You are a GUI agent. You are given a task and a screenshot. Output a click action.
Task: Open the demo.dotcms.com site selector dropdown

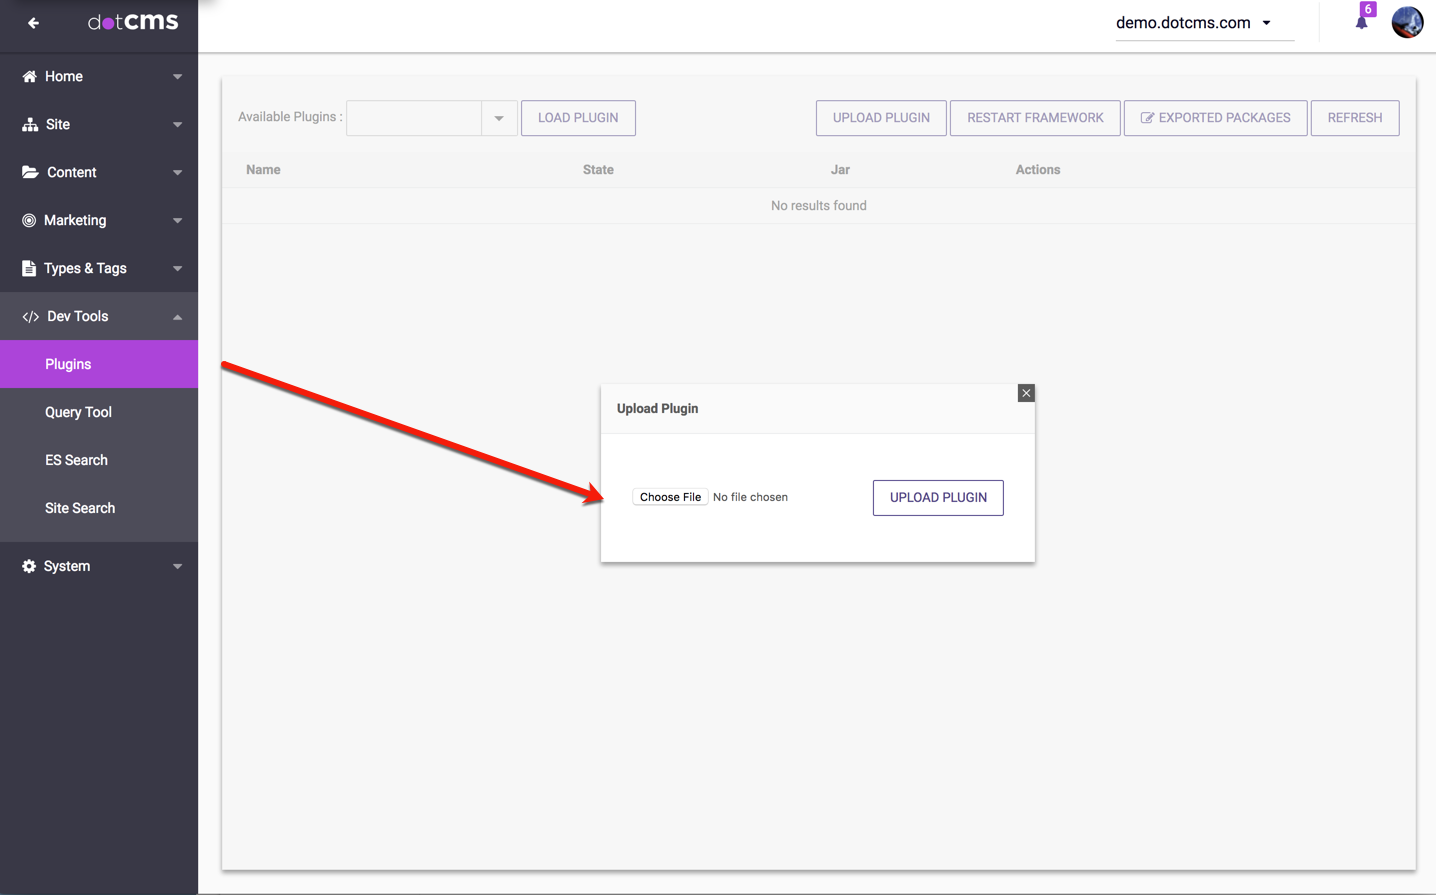[1266, 23]
